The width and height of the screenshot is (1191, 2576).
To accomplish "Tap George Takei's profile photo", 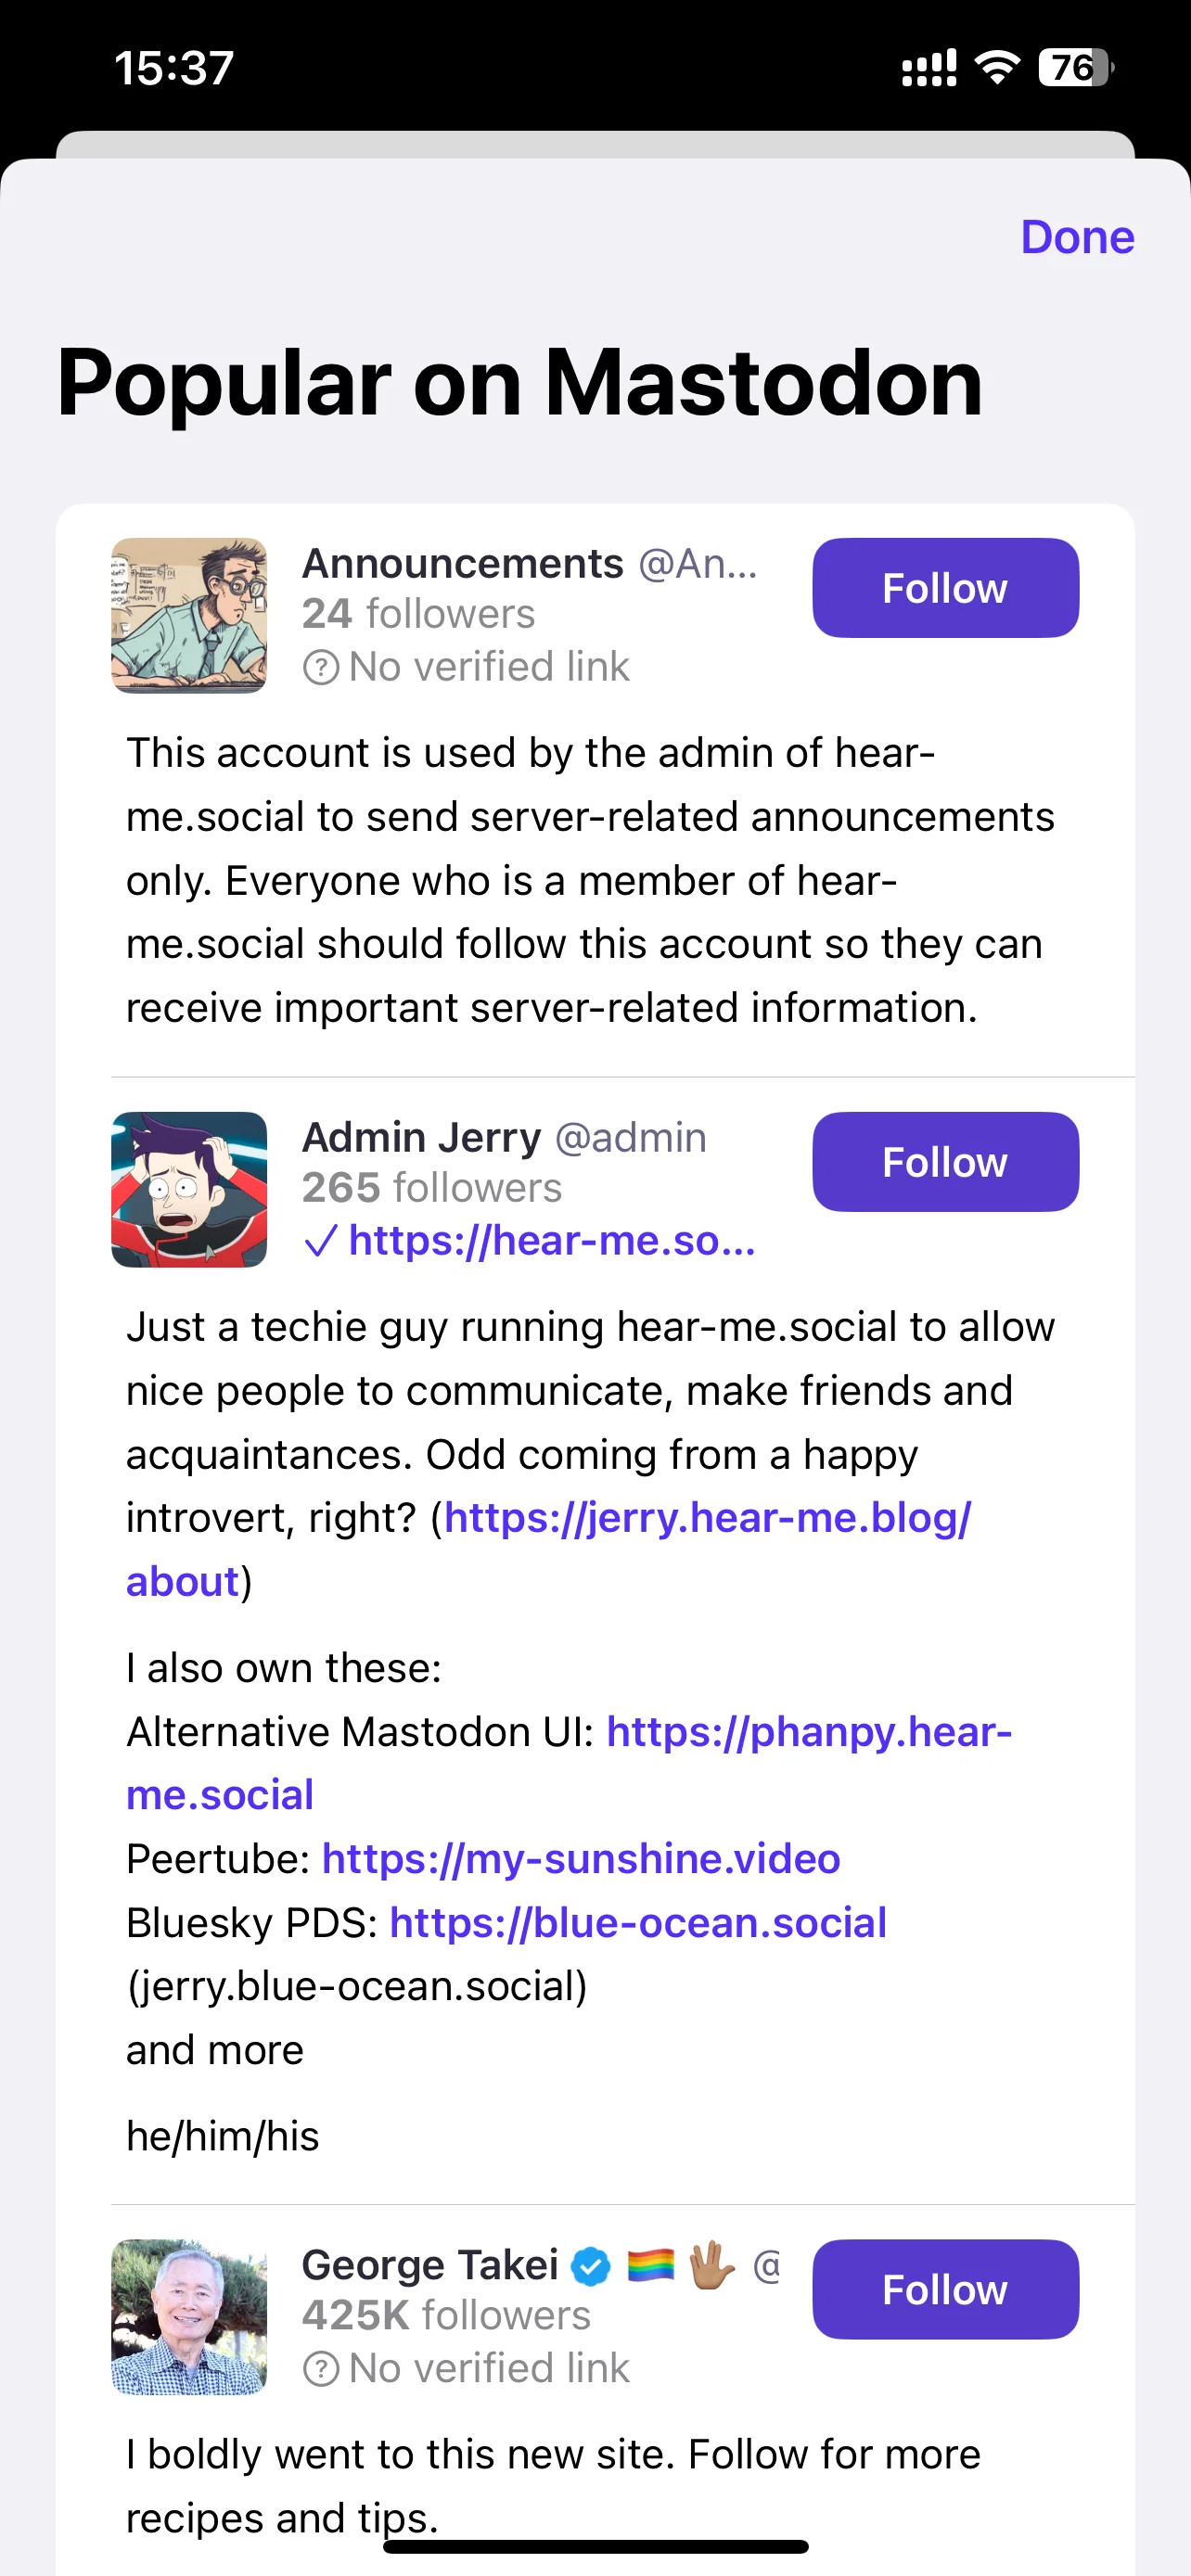I will tap(189, 2316).
